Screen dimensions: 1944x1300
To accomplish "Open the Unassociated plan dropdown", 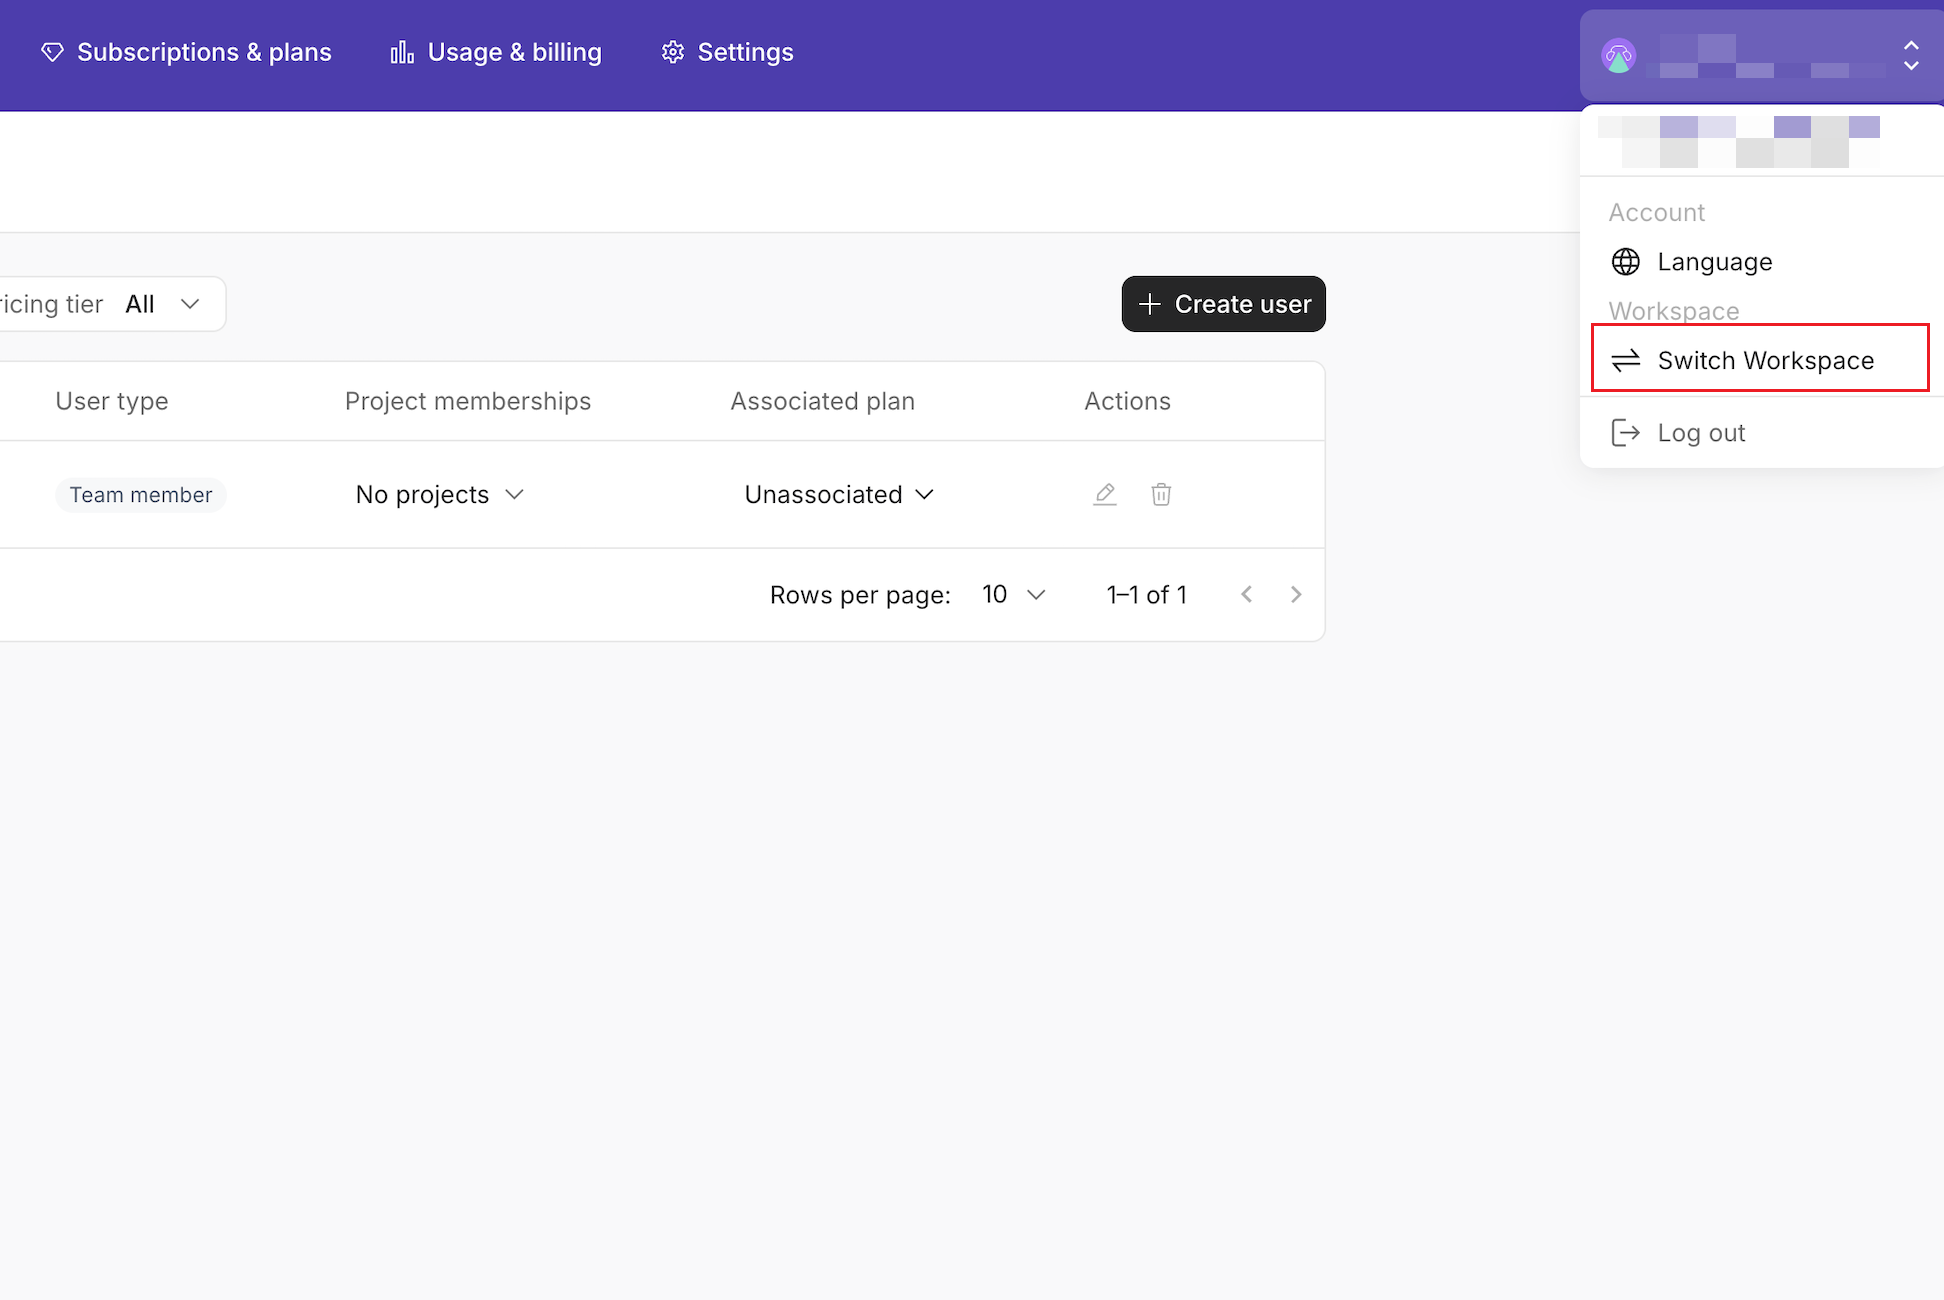I will (x=839, y=495).
